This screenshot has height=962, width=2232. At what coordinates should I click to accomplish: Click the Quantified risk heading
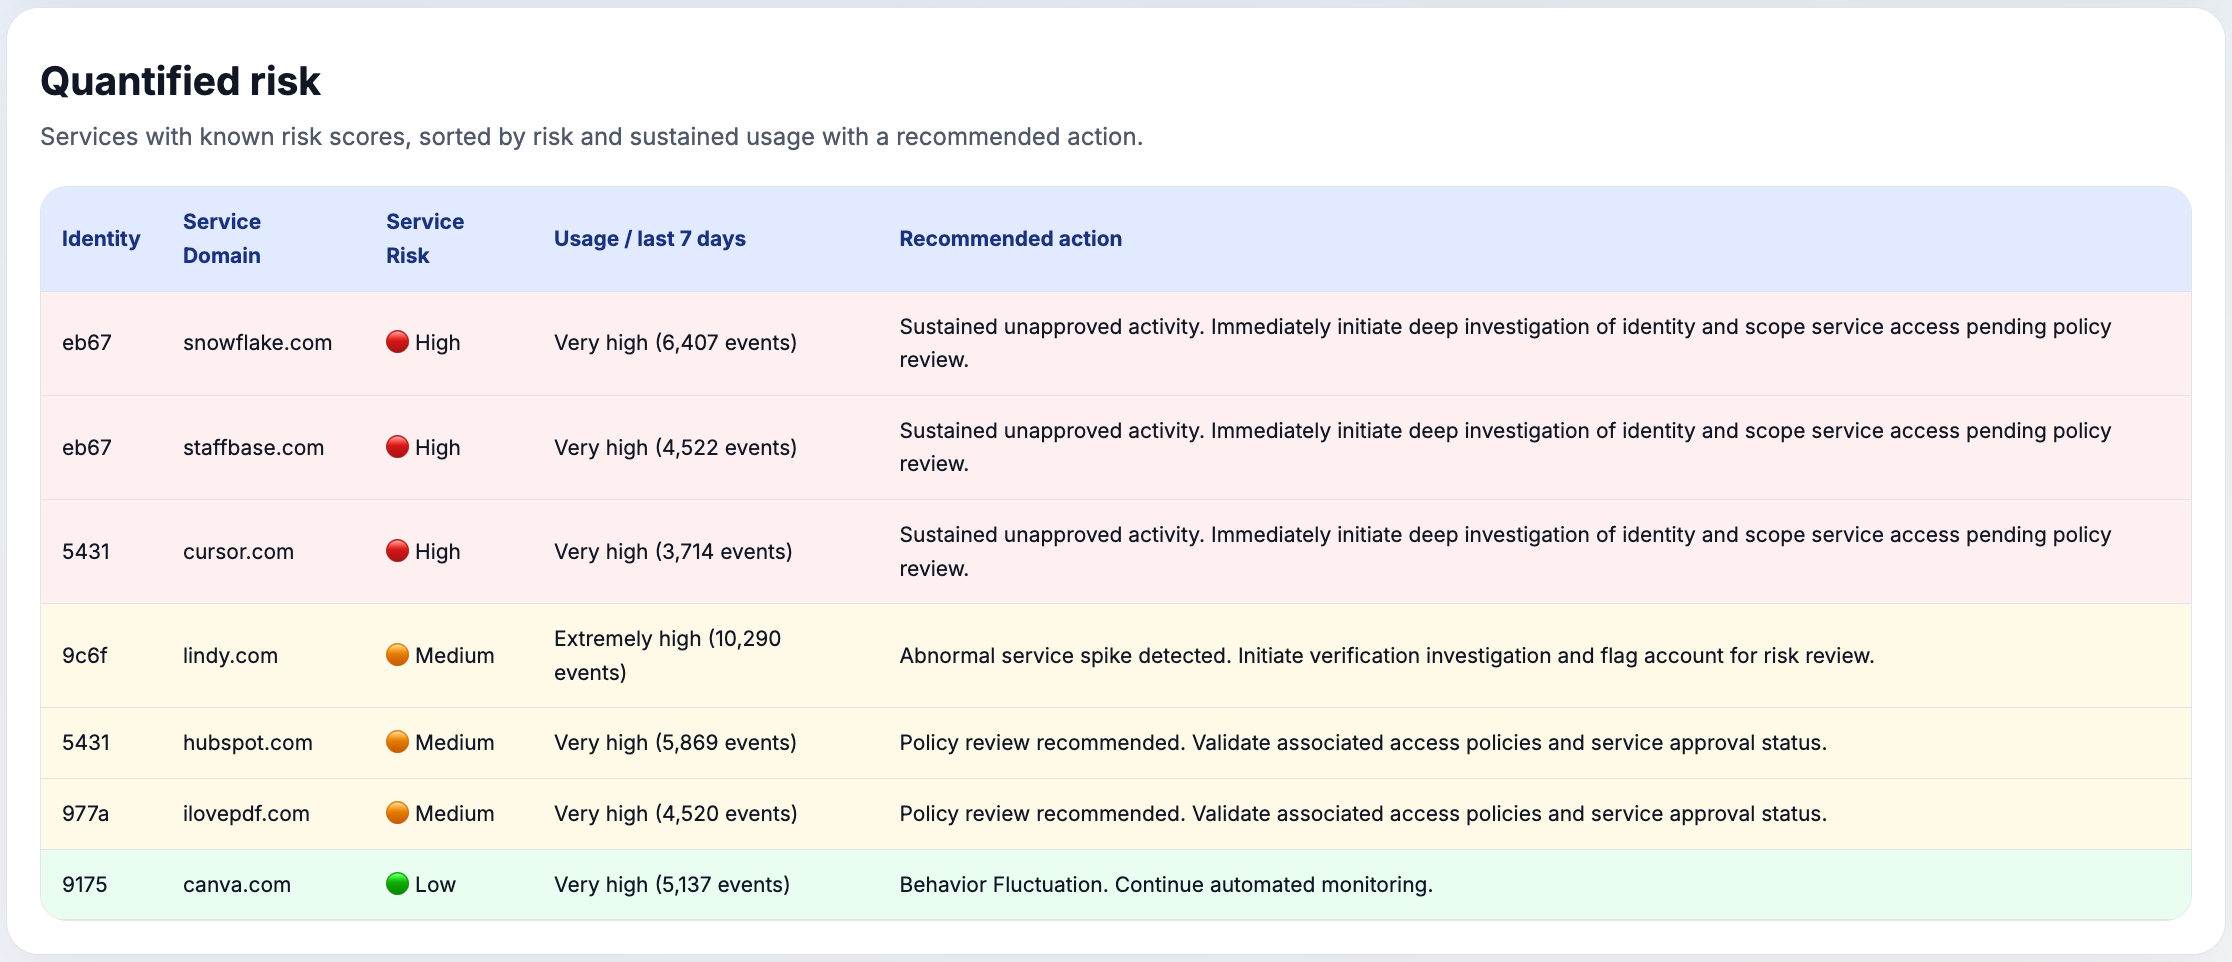point(180,80)
